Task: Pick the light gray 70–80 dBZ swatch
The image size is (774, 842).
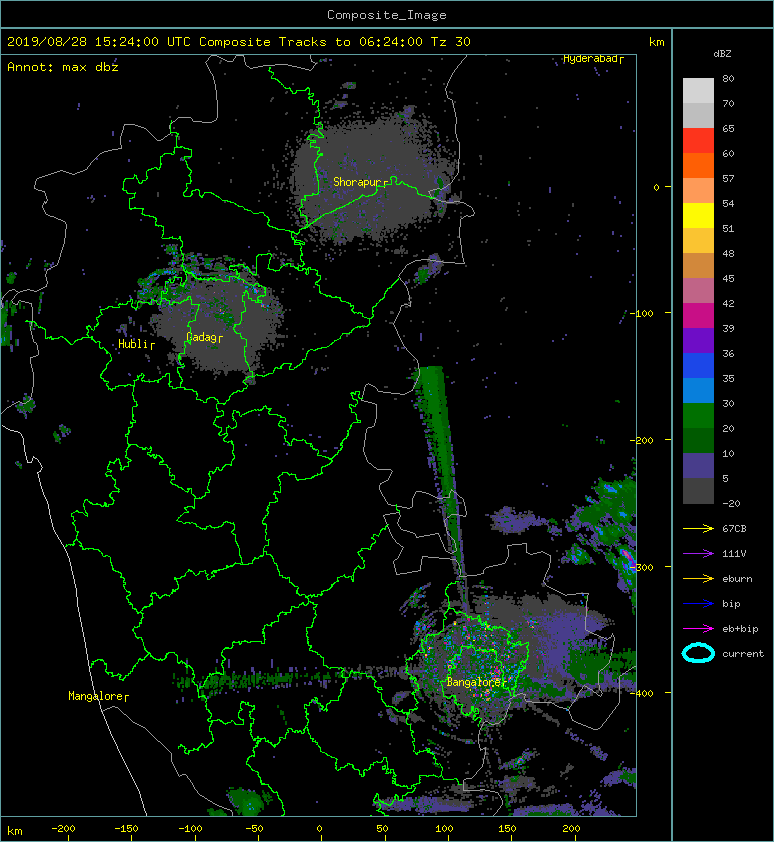Action: [x=698, y=91]
